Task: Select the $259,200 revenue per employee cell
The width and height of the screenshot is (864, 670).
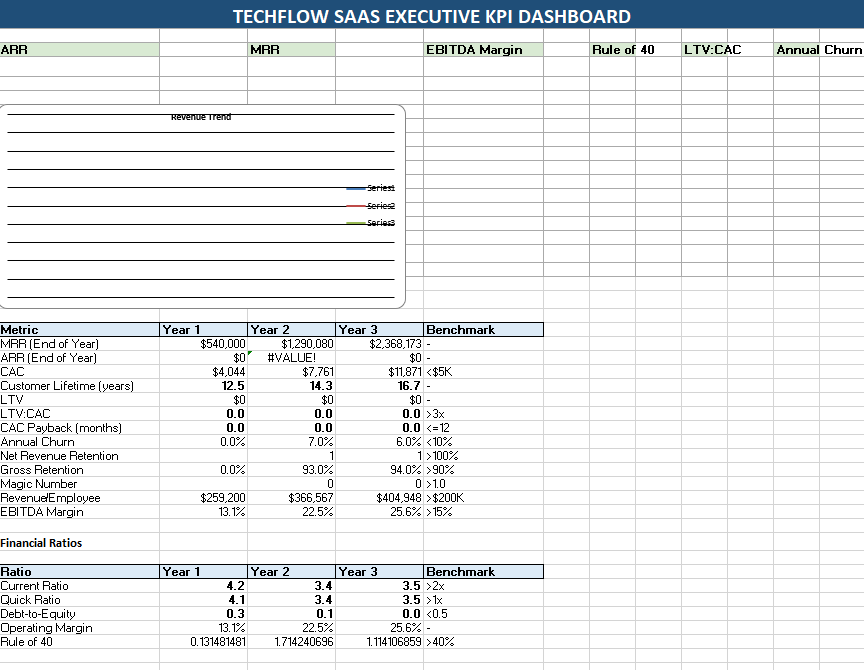Action: 203,498
